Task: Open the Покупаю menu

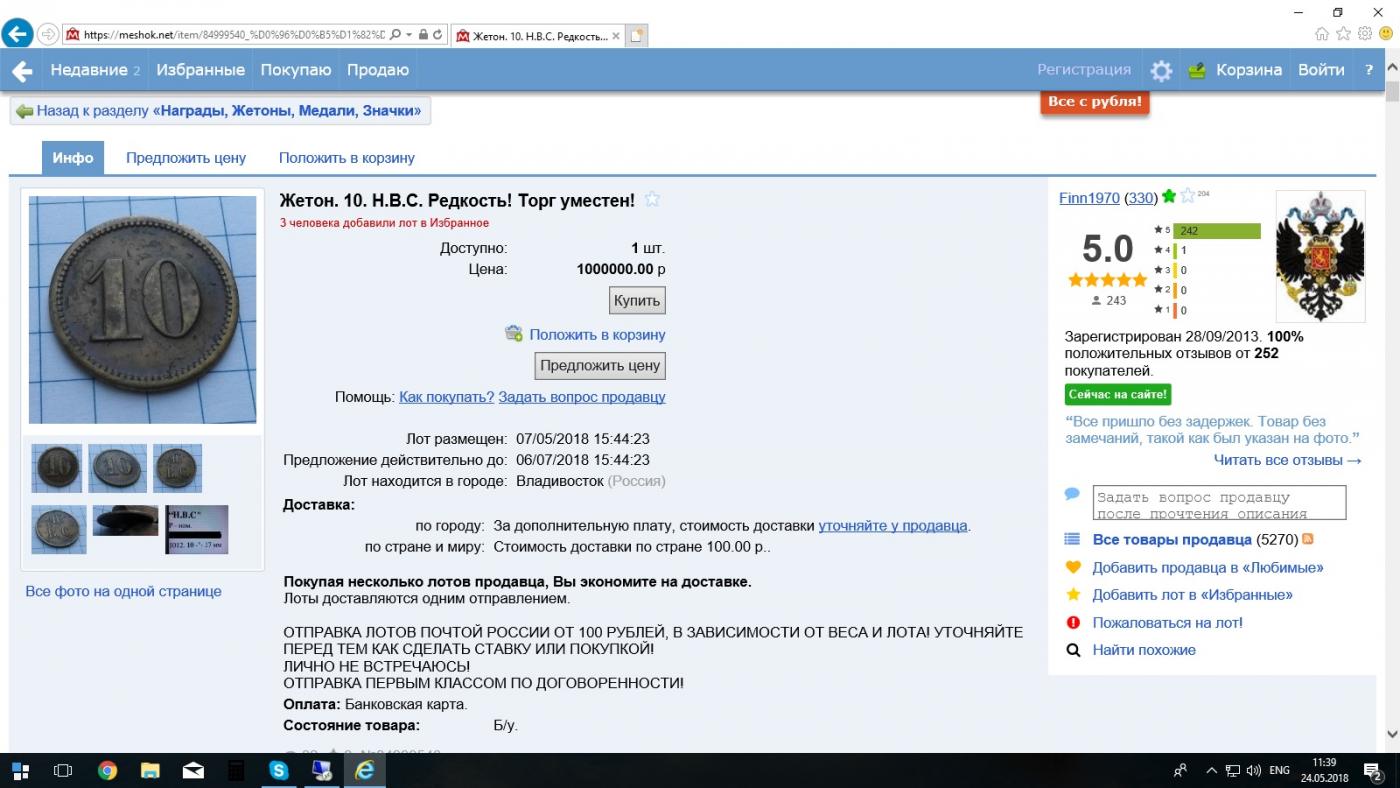Action: point(296,70)
